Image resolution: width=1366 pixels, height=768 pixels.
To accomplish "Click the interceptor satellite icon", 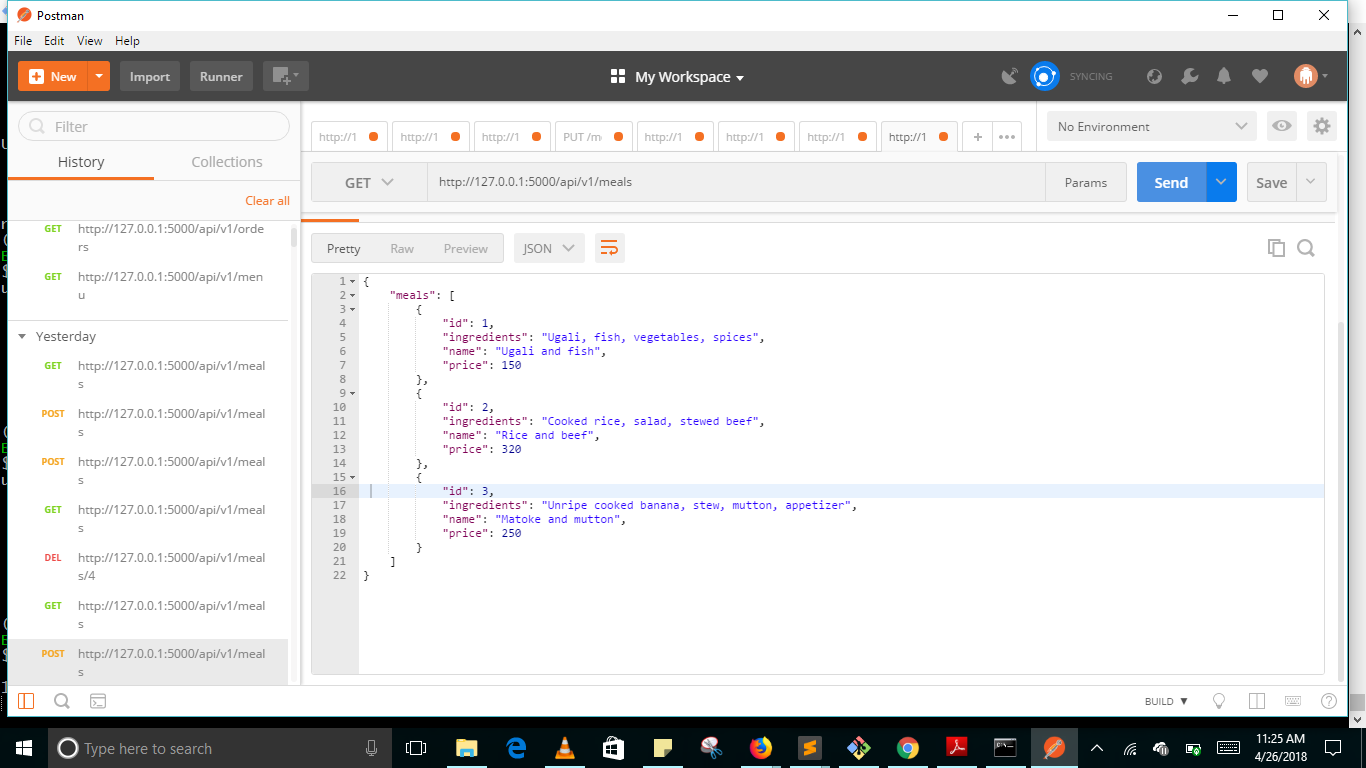I will [x=1010, y=76].
